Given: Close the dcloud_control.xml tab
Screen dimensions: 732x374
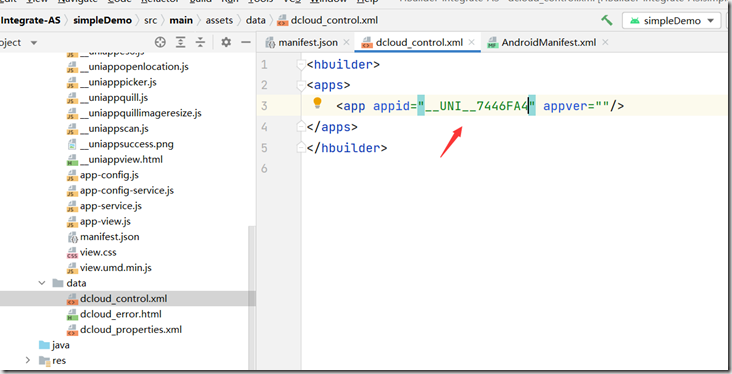Looking at the screenshot, I should coord(472,42).
